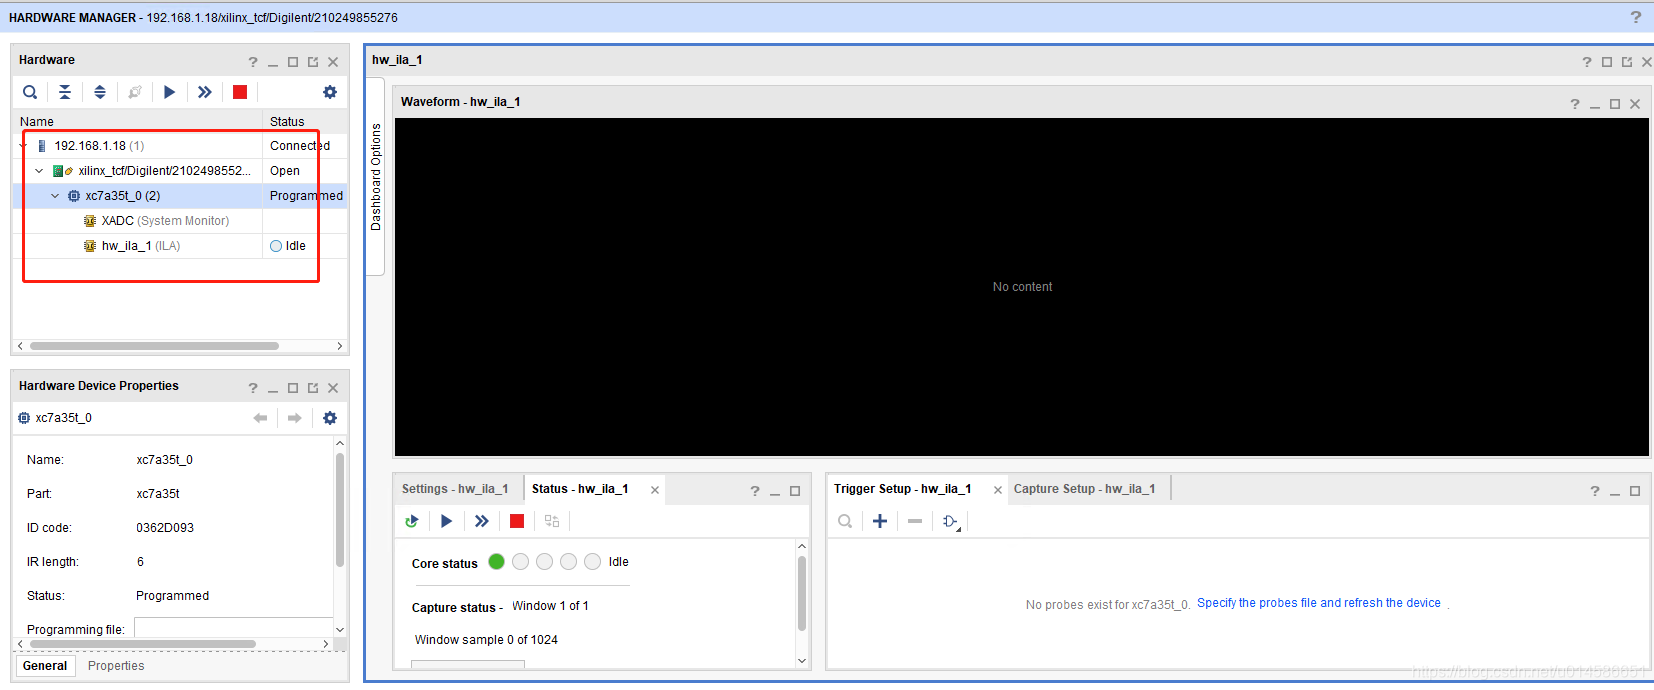Click the properties vertical scrollbar
Screen dimensions: 1654x690
pos(340,510)
